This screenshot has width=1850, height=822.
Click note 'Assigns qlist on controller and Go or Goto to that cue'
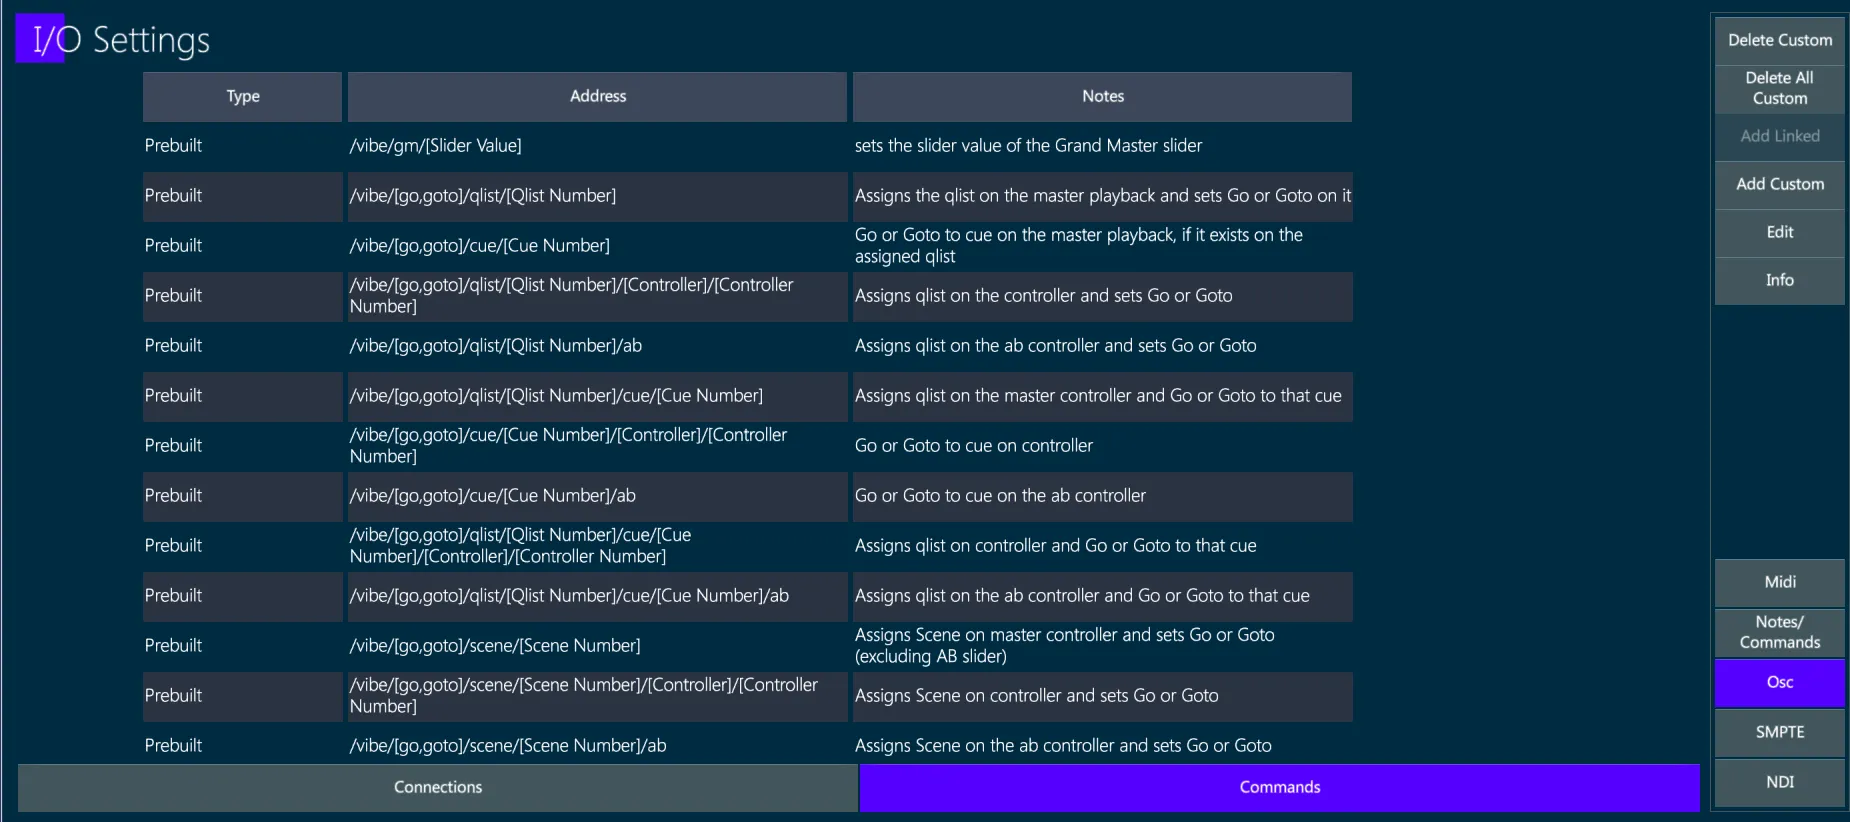[x=1055, y=546]
